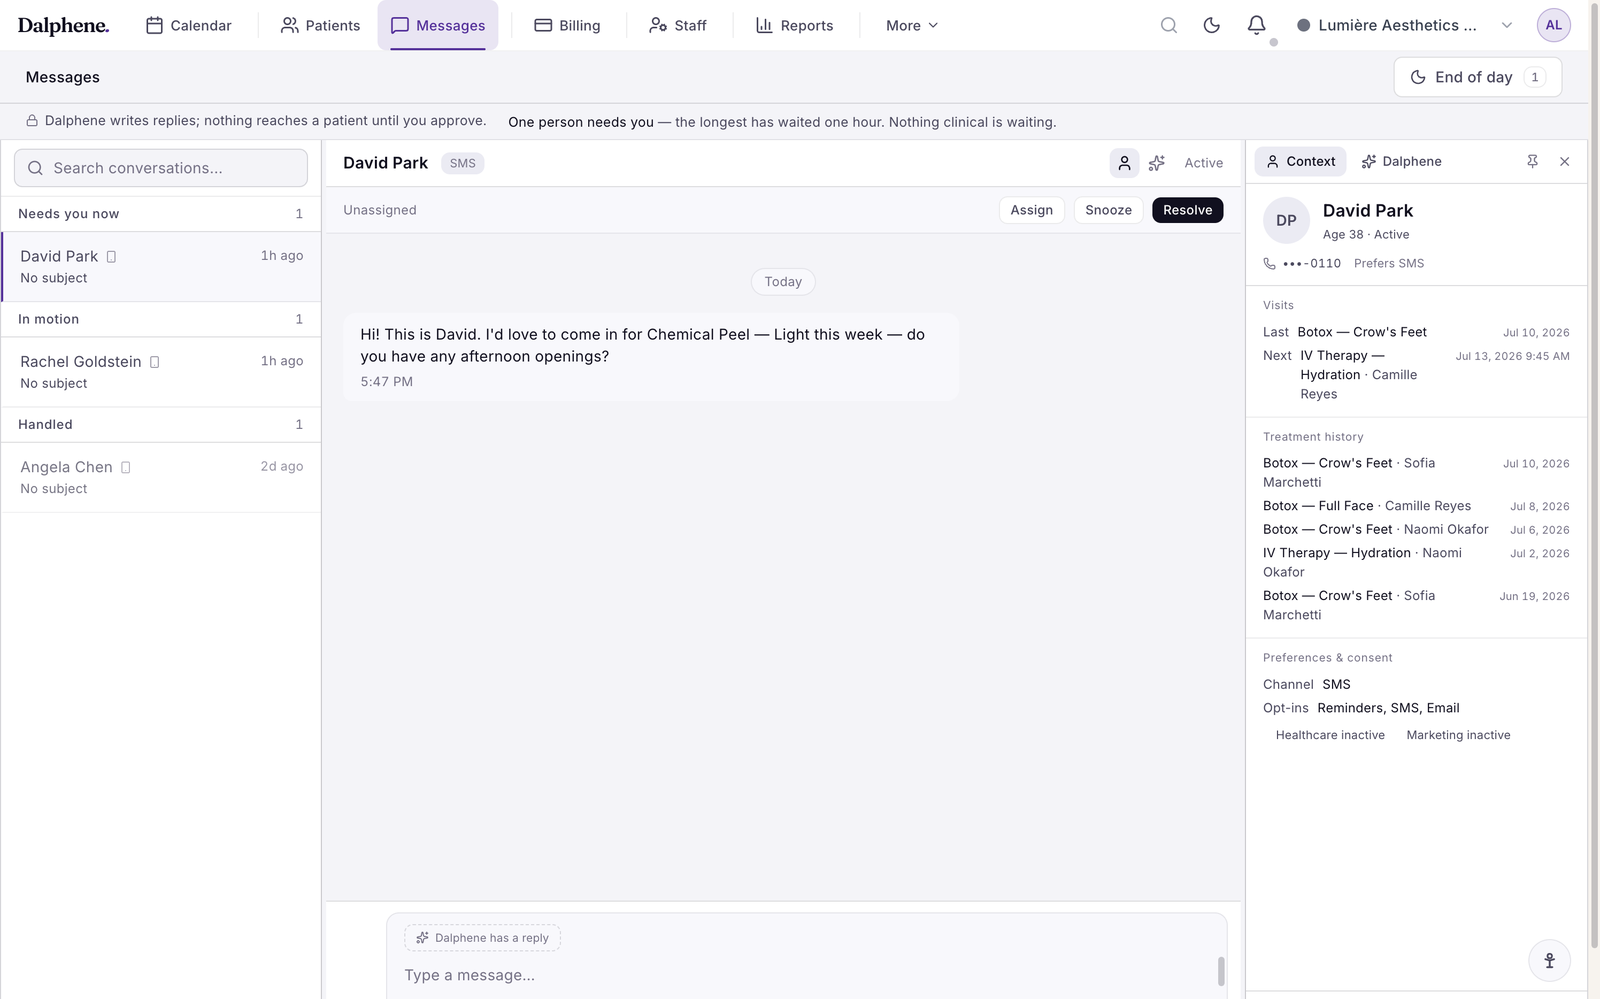Screen dimensions: 1600x999
Task: Click the Dalphene logo
Action: (63, 25)
